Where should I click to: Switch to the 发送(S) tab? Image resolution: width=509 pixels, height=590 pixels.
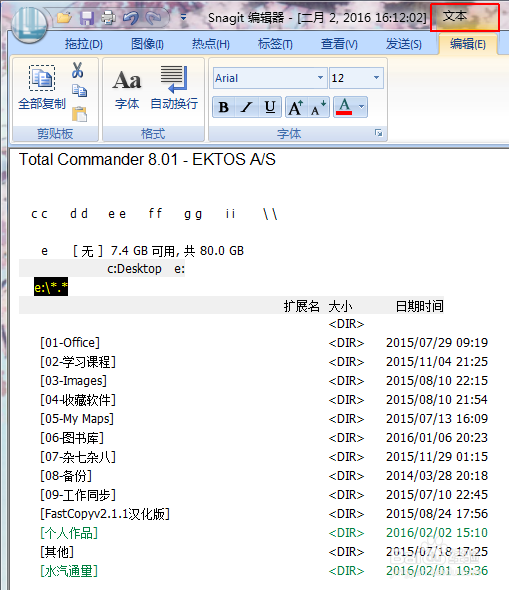(x=404, y=44)
